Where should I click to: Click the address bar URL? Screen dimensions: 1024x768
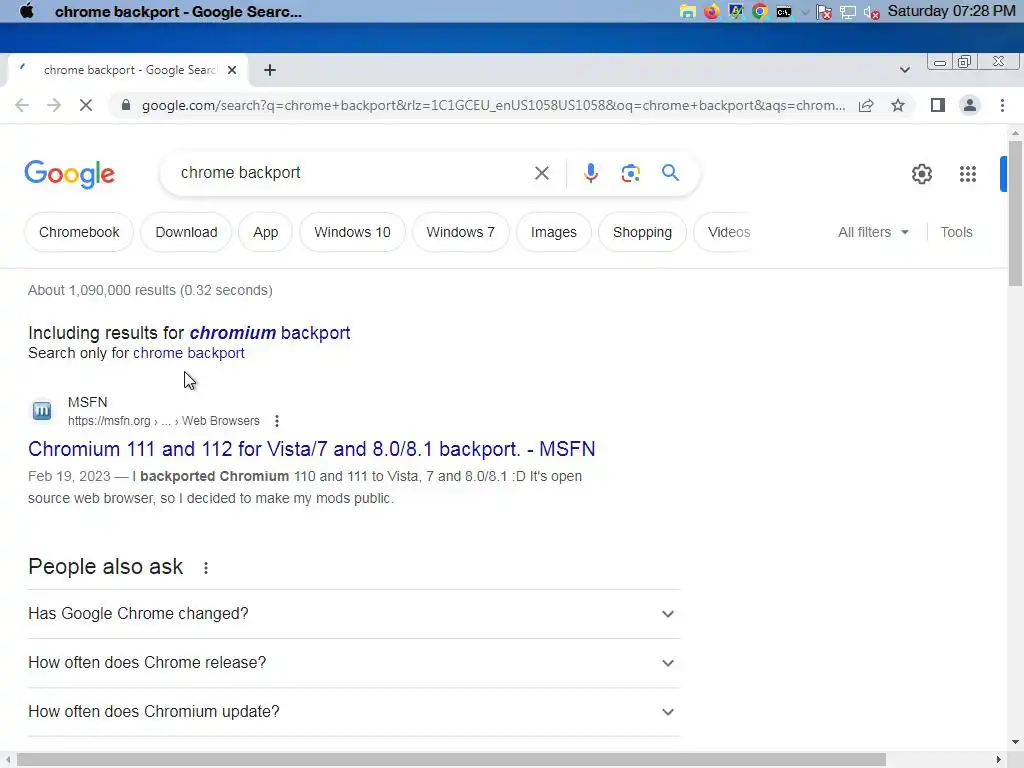(493, 105)
